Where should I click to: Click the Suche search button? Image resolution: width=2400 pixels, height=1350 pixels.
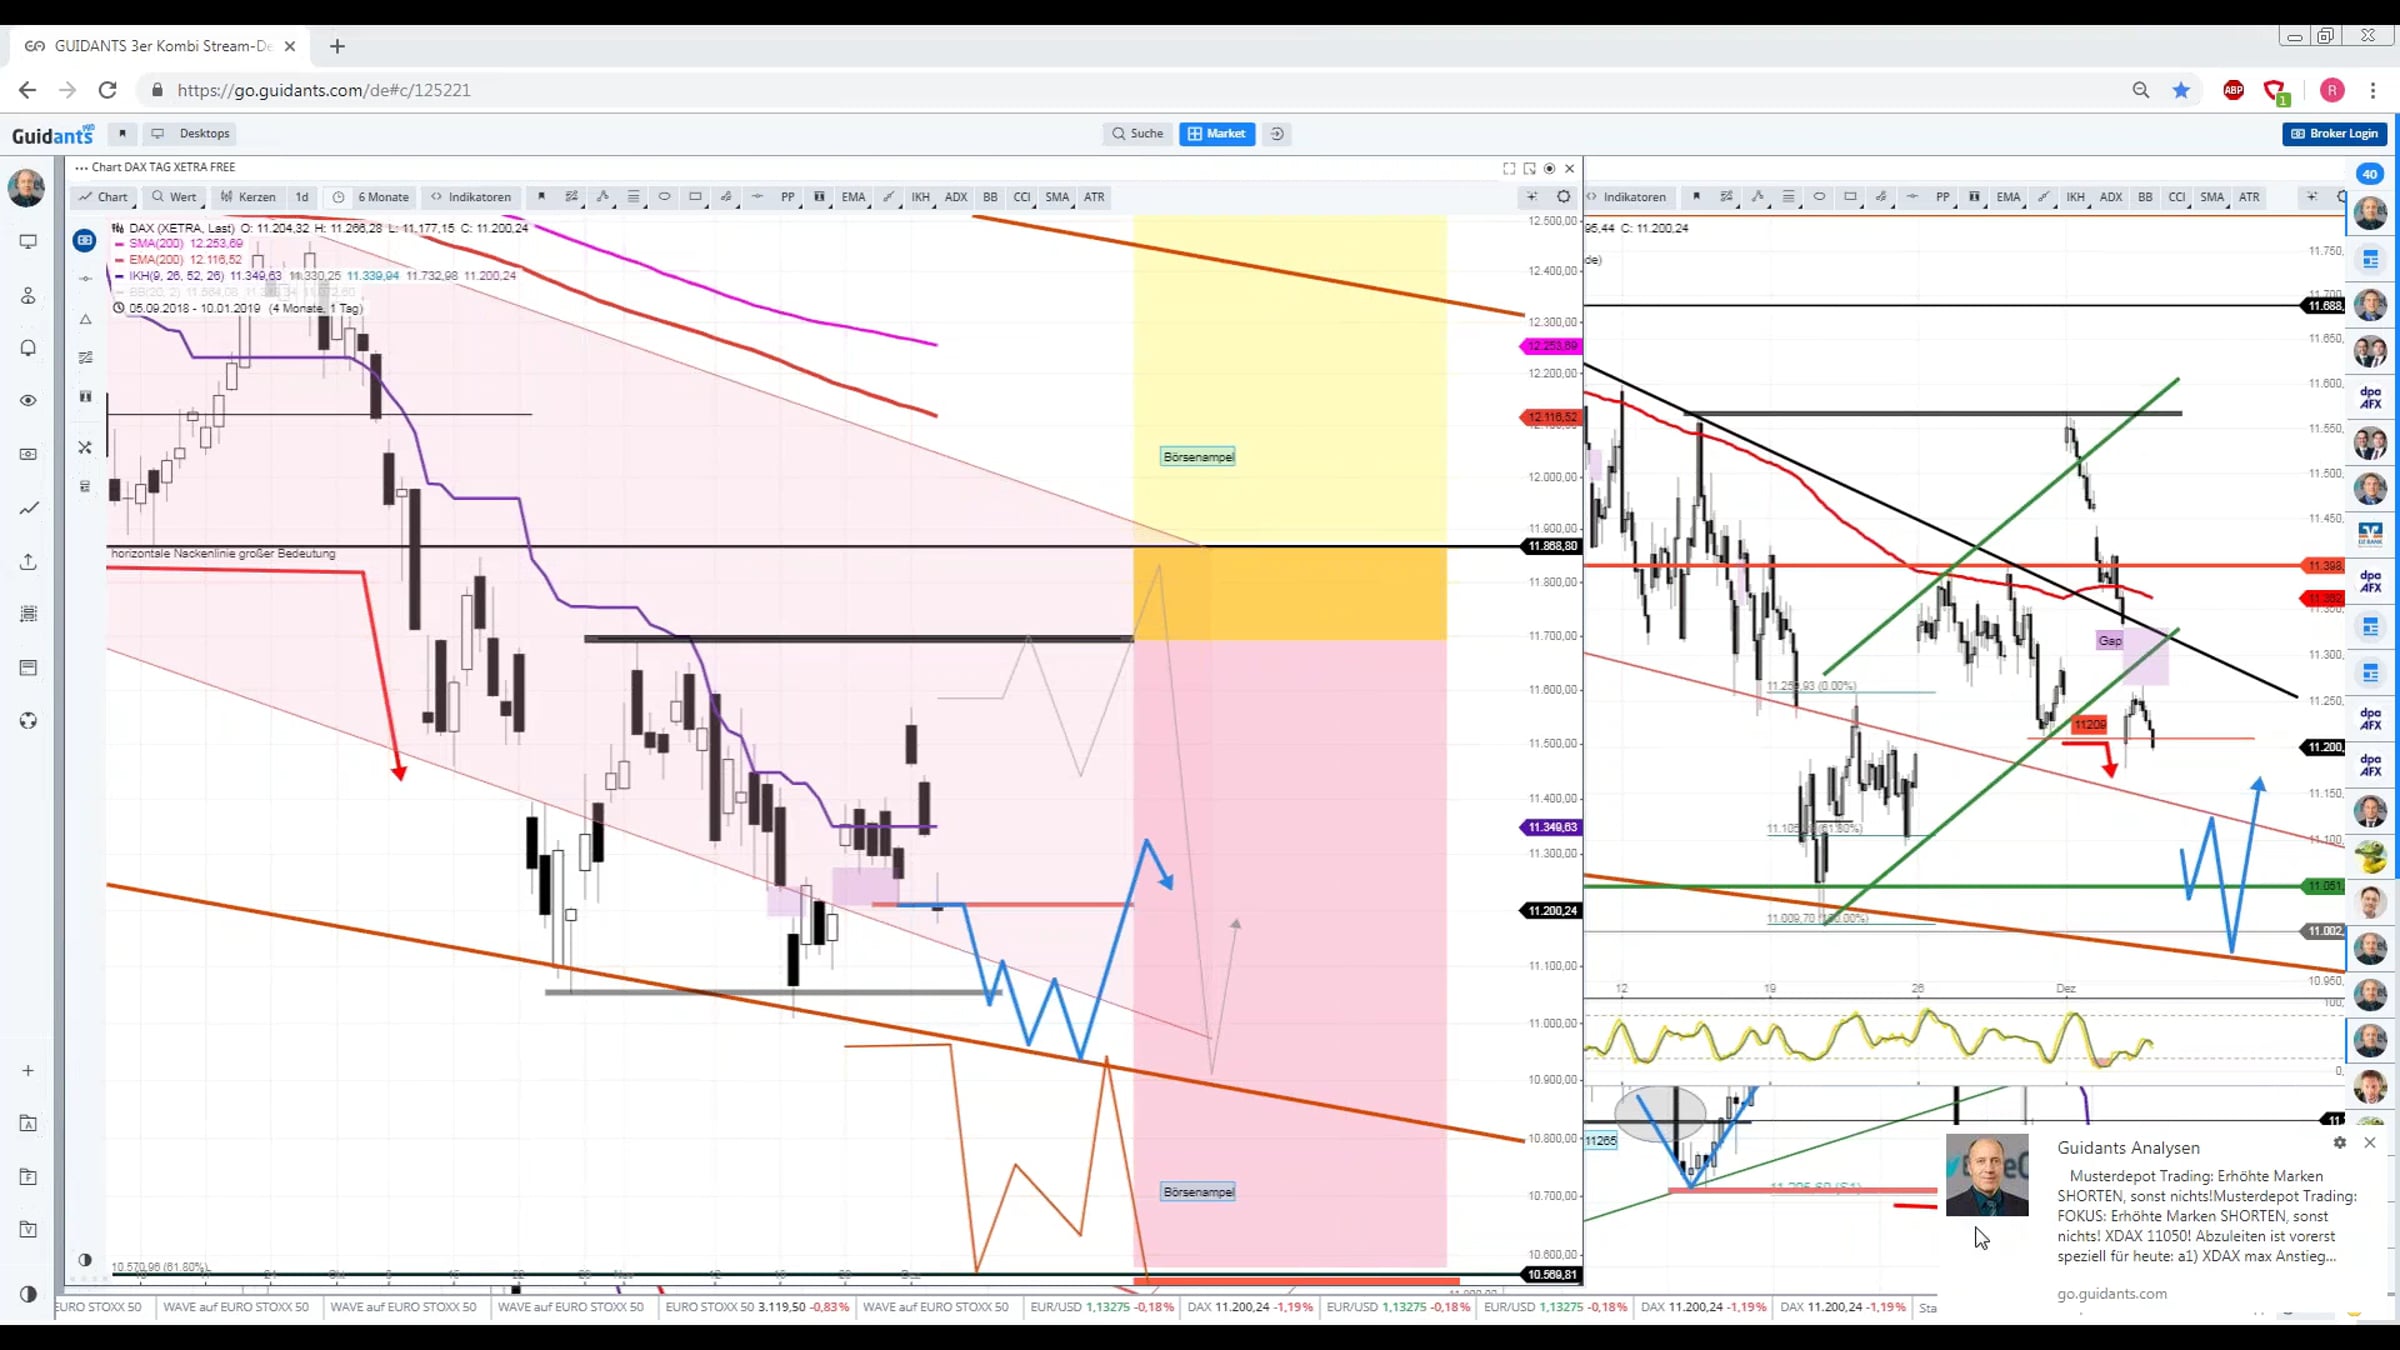[1138, 133]
